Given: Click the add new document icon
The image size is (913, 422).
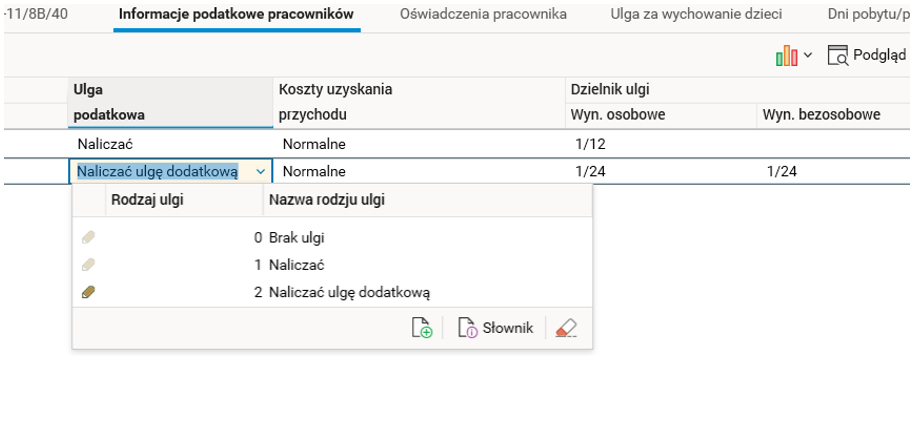Looking at the screenshot, I should pos(422,328).
